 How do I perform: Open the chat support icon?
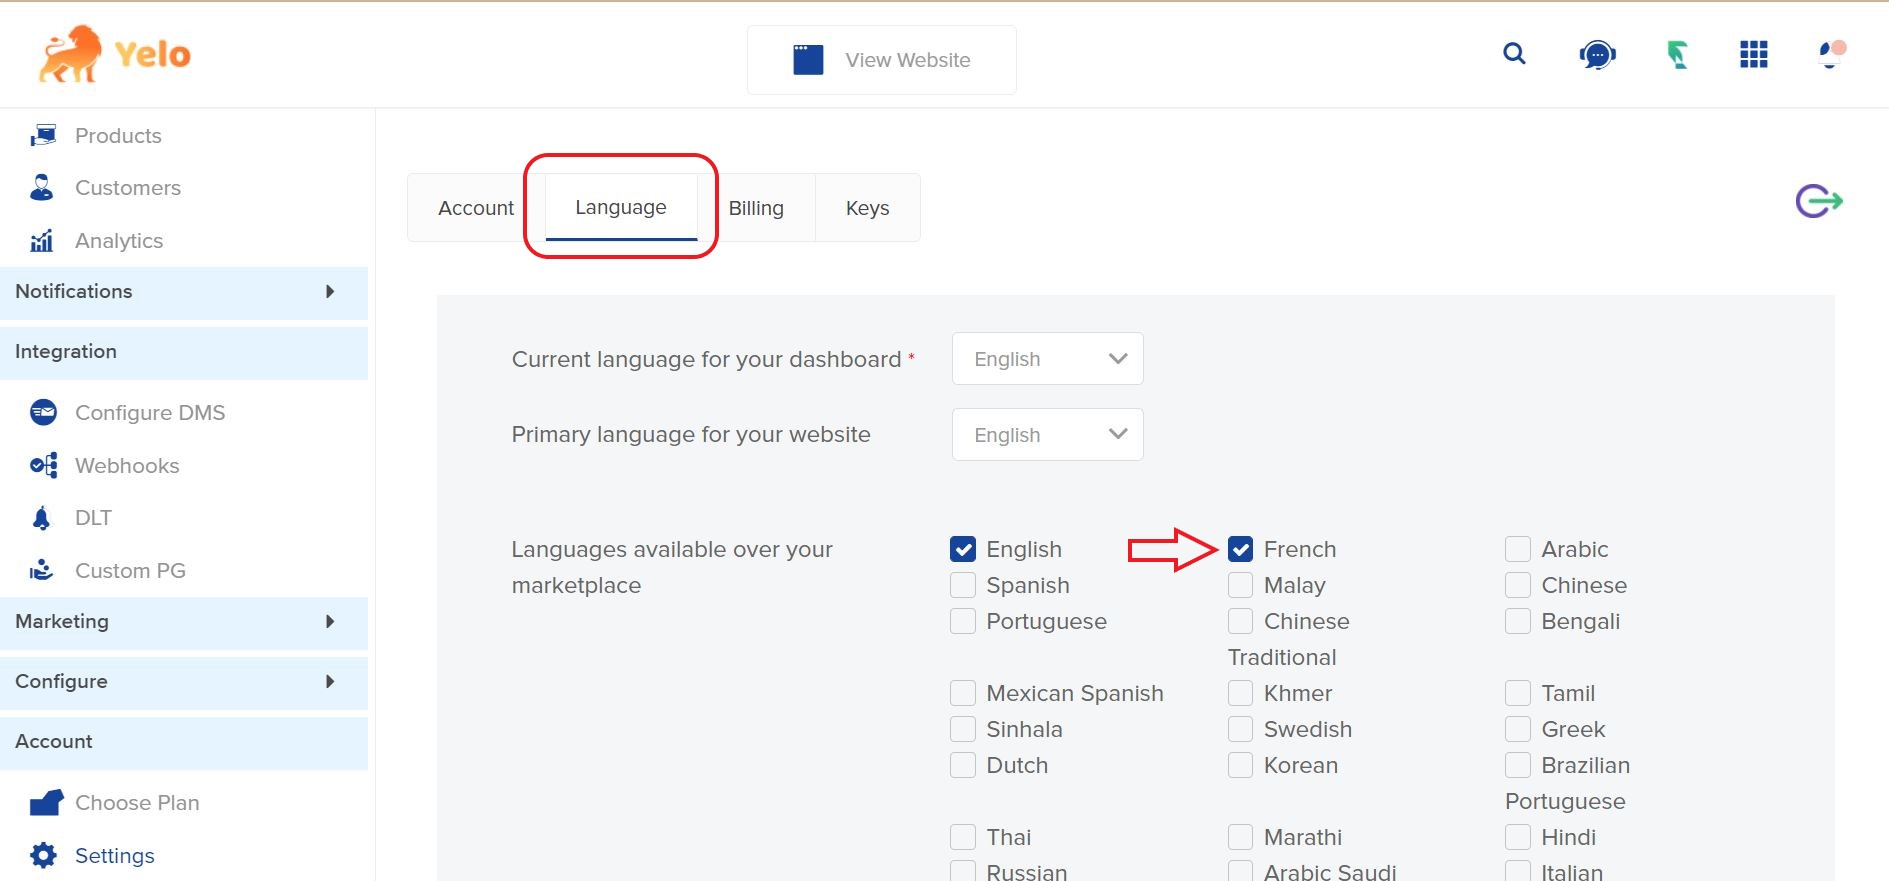(1597, 55)
